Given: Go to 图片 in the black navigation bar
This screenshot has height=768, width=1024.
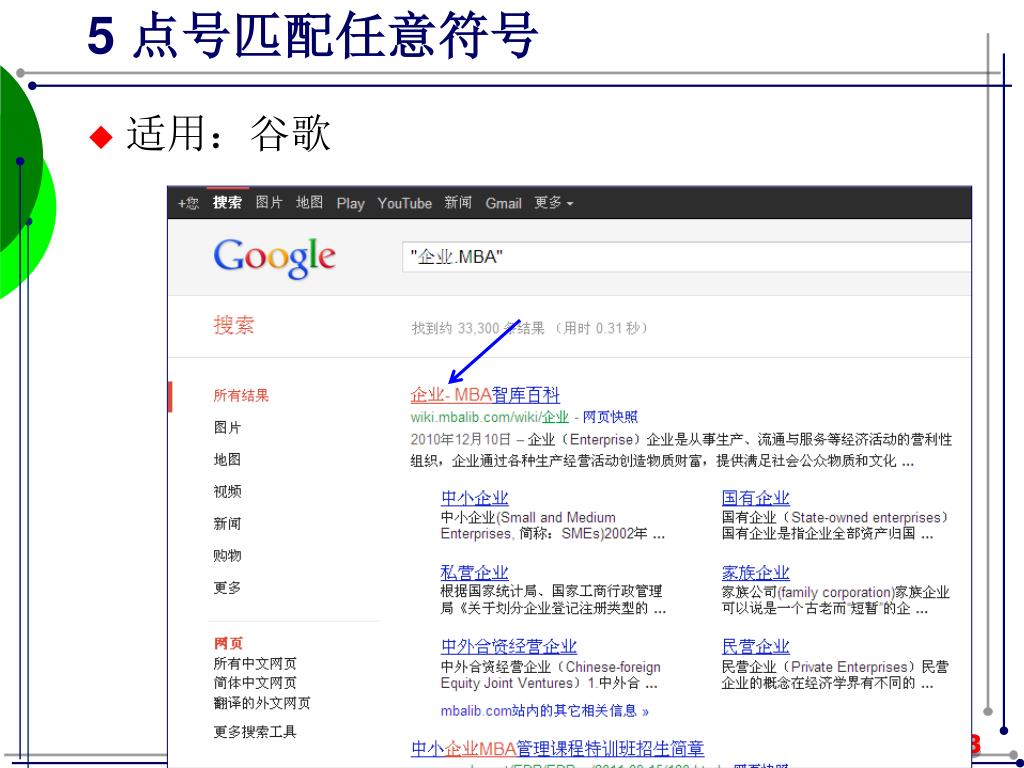Looking at the screenshot, I should pos(269,203).
